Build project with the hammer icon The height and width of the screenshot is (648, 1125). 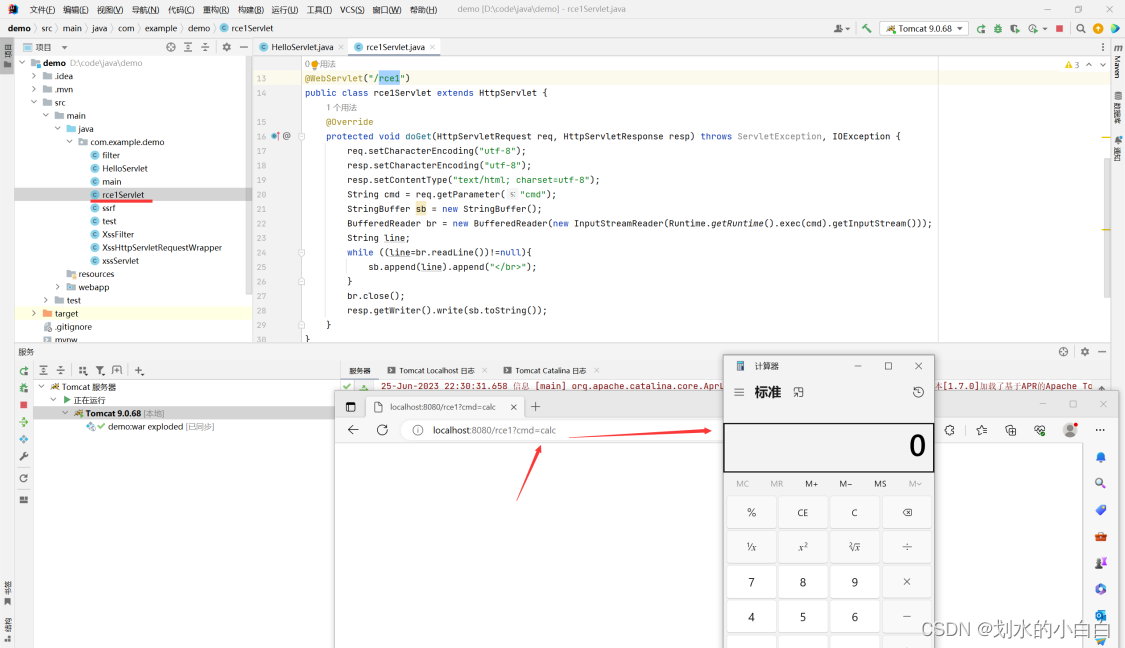[x=867, y=29]
